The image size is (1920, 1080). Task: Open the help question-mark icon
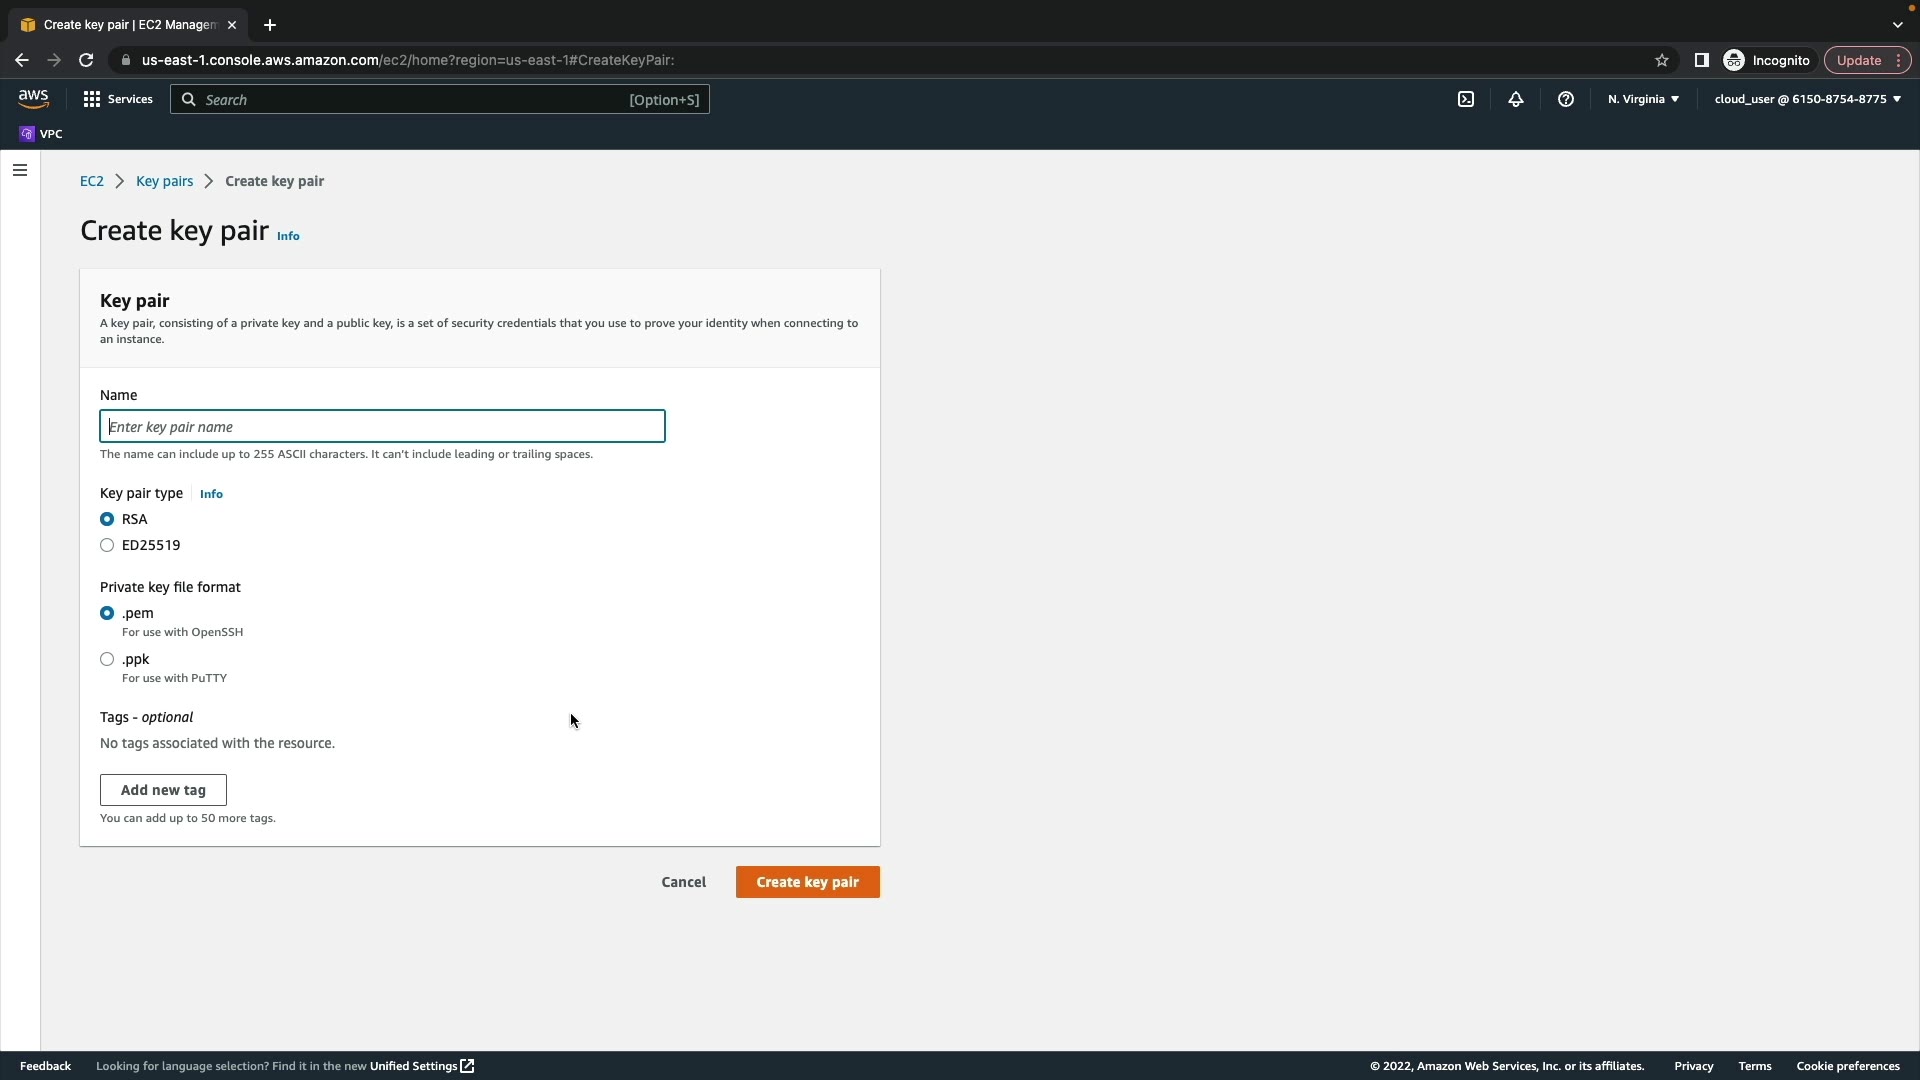point(1566,99)
